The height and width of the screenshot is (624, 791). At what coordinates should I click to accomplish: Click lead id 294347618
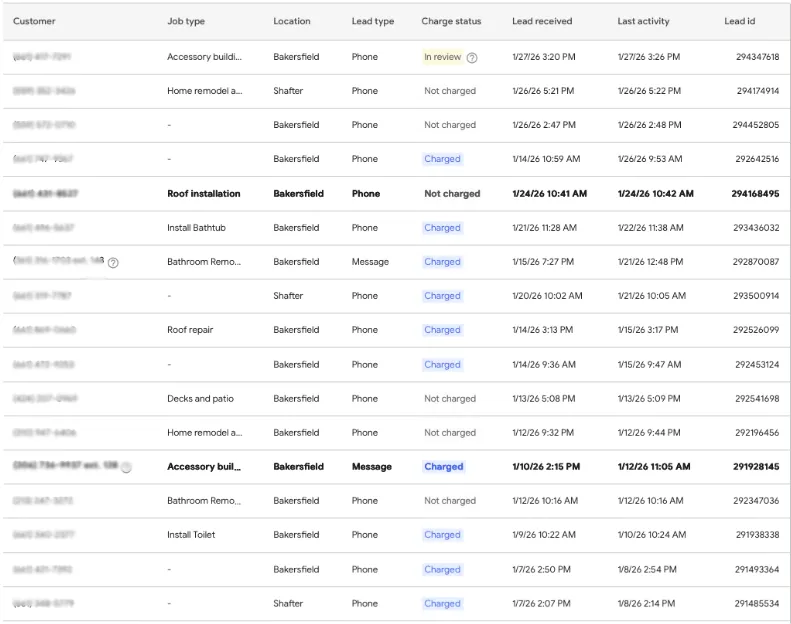[x=755, y=57]
